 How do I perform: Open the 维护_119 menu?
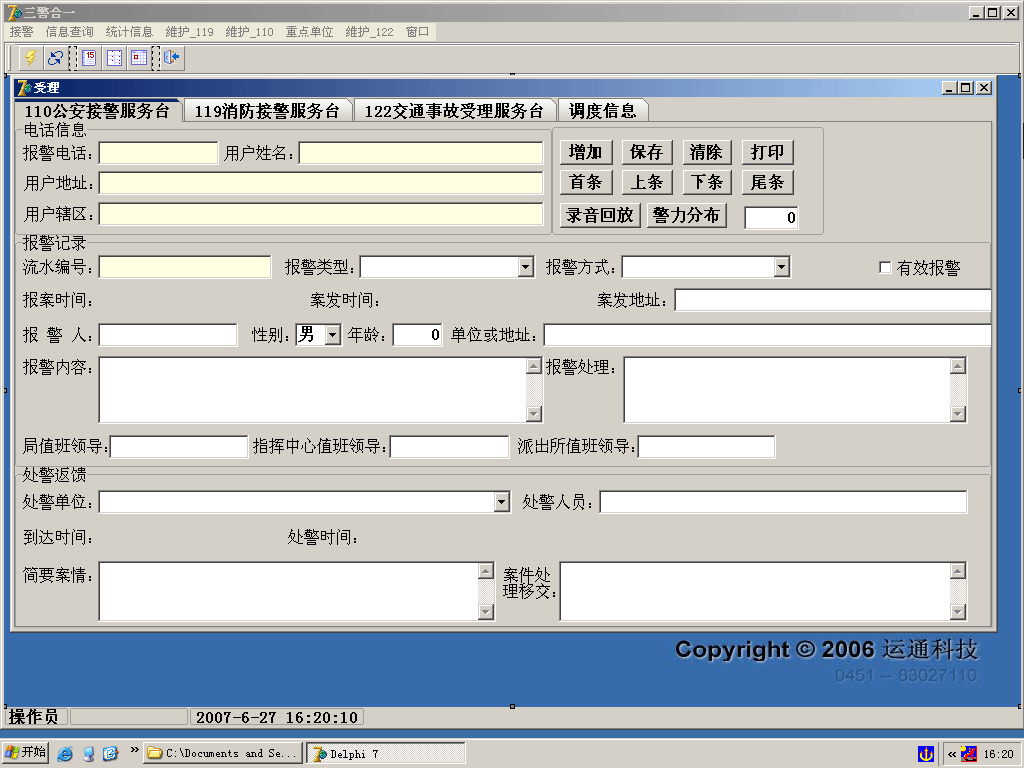[x=189, y=31]
